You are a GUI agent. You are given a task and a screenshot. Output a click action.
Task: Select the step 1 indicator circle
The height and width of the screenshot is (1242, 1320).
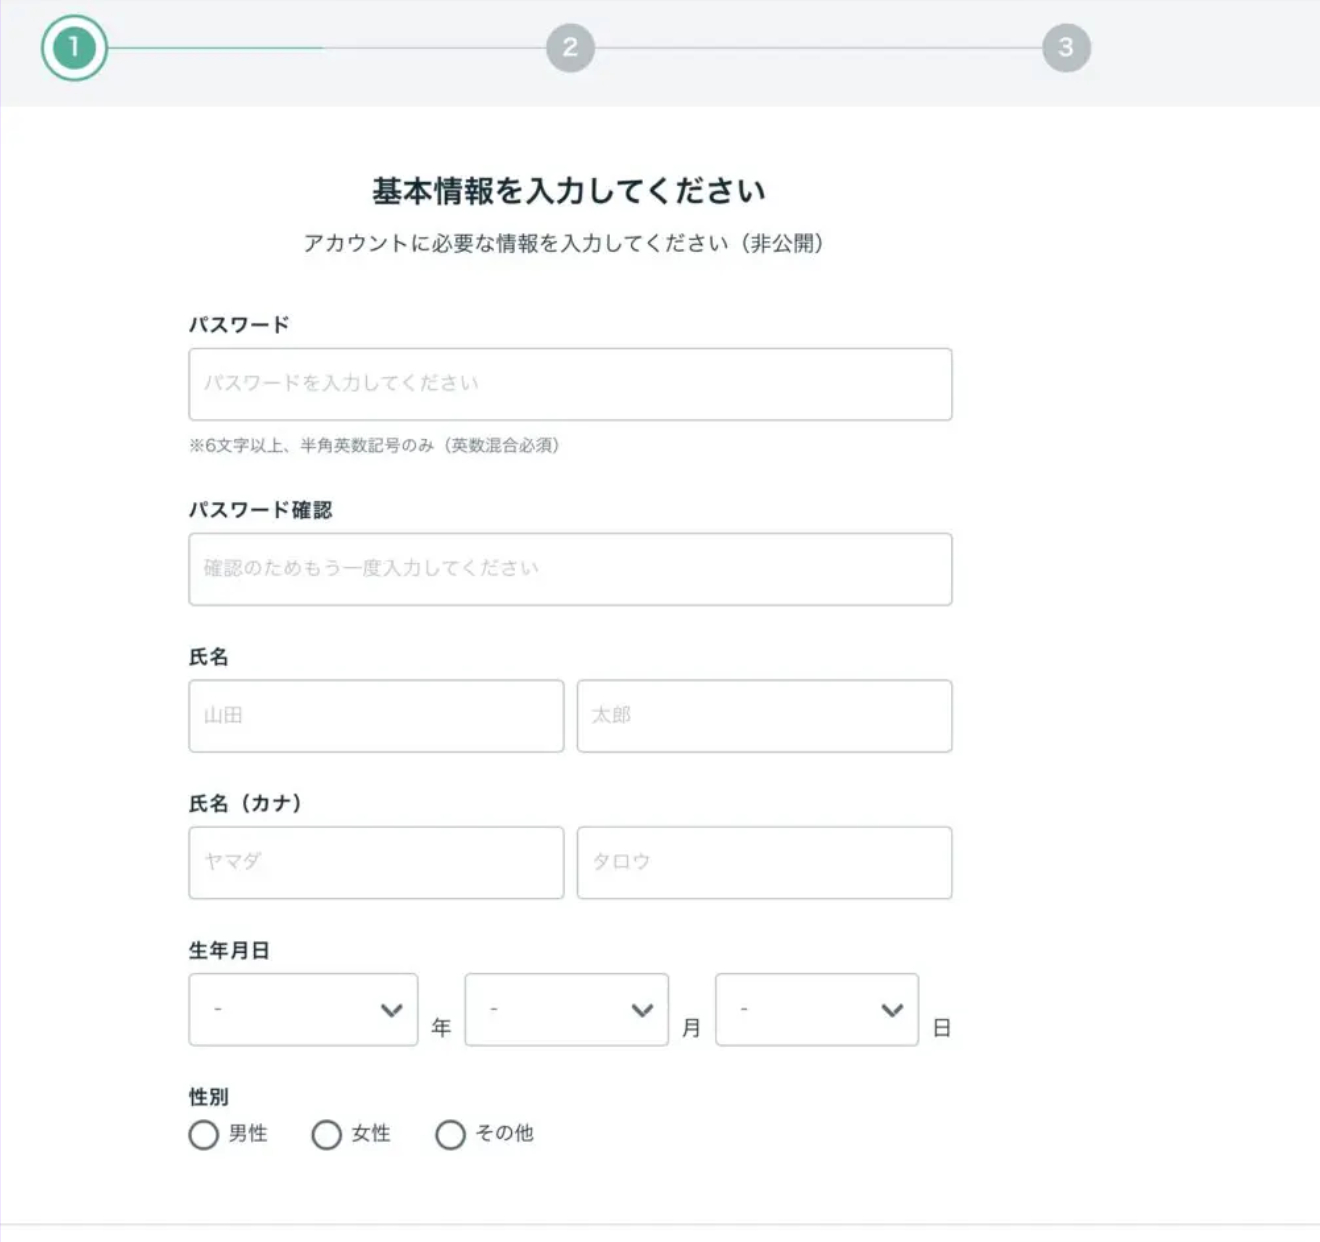click(x=73, y=49)
